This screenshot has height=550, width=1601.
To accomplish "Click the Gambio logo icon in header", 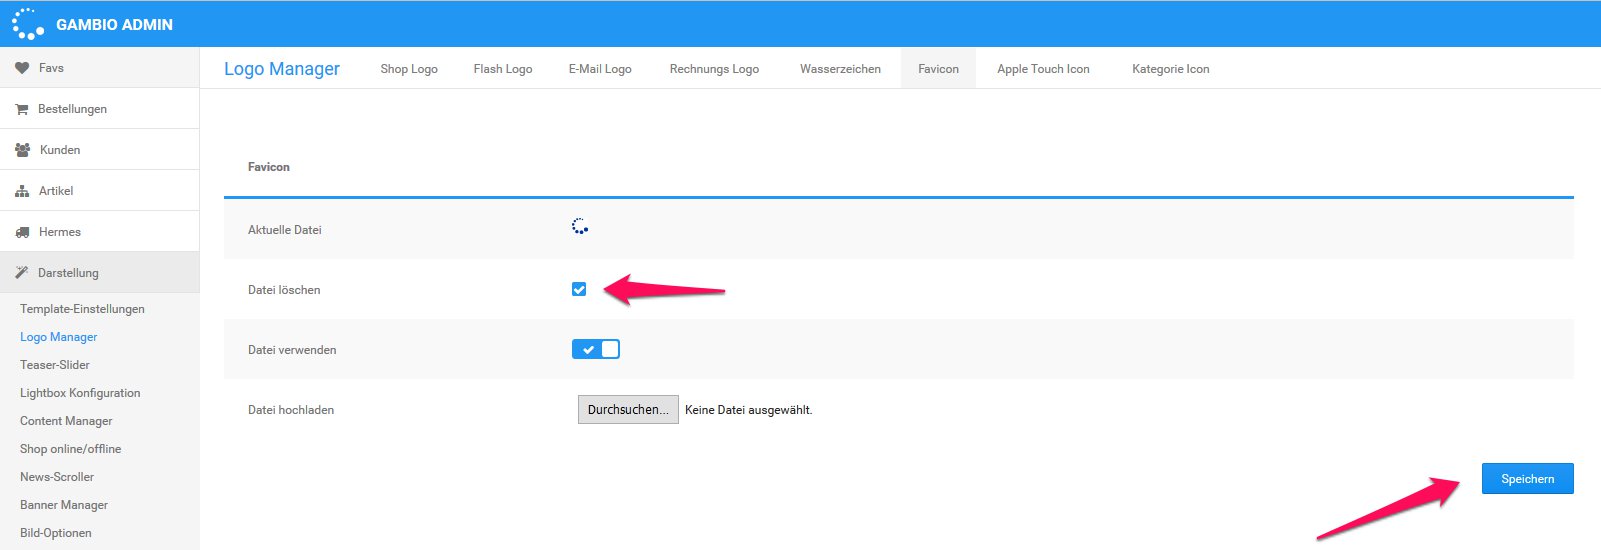I will pos(27,24).
